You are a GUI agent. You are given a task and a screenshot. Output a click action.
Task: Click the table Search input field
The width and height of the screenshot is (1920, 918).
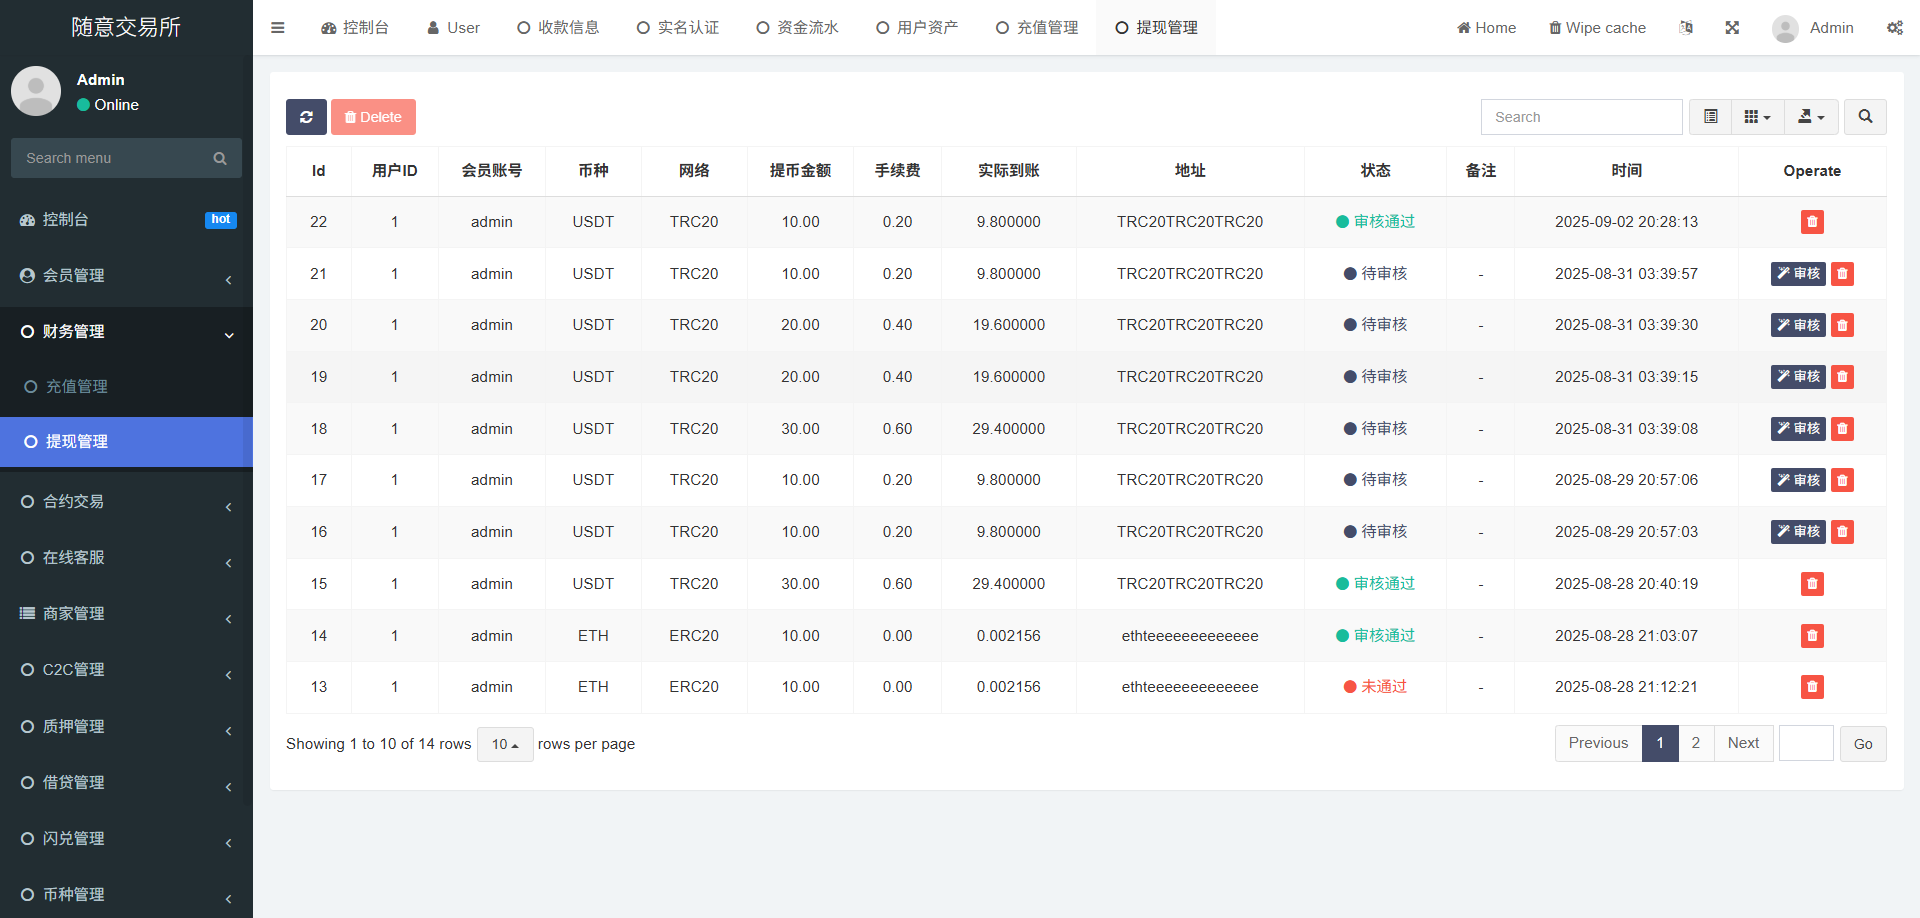tap(1581, 117)
